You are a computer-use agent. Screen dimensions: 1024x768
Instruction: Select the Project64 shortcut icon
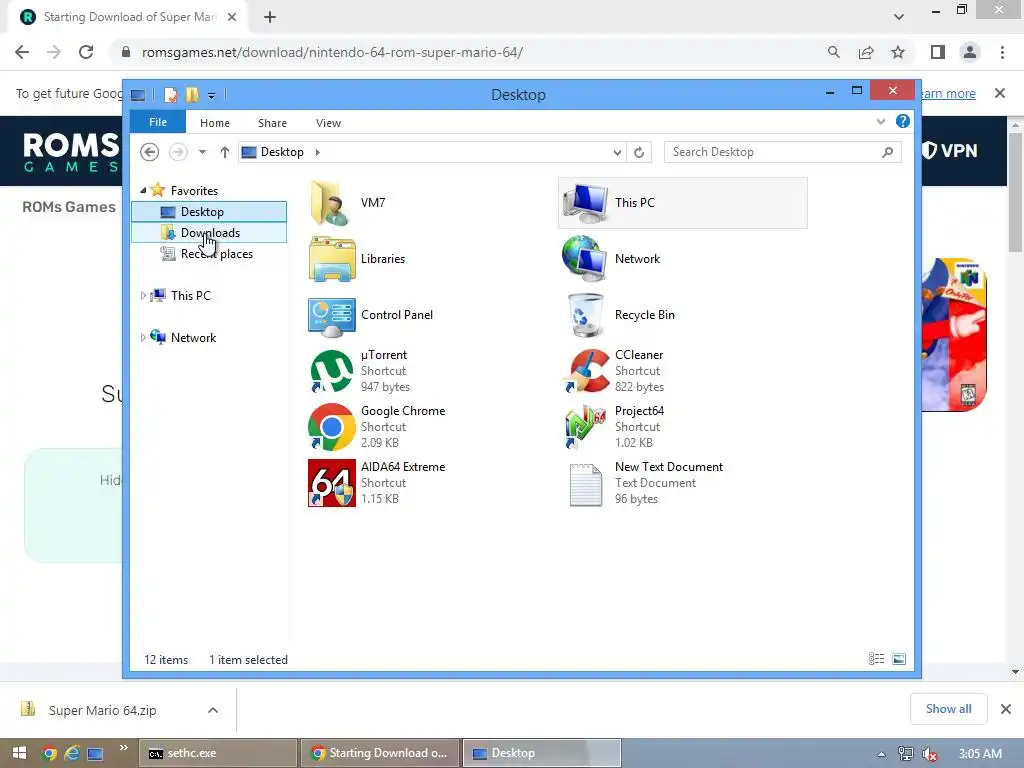(585, 427)
